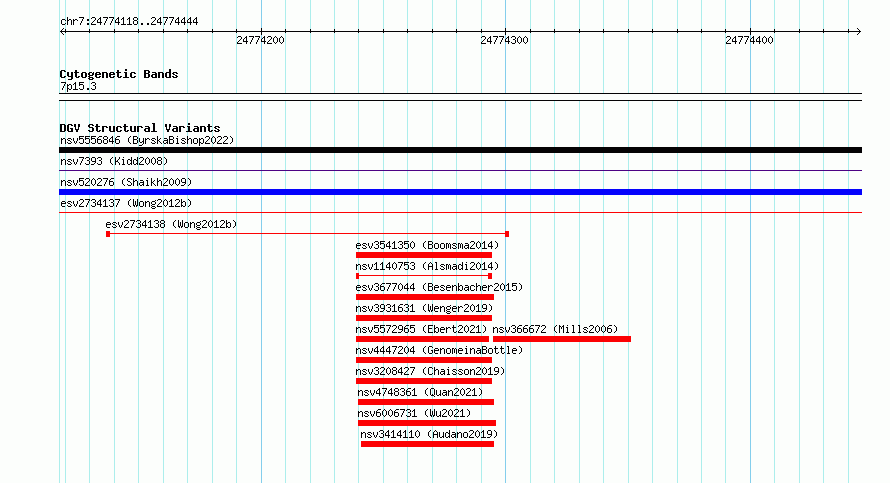Open variant nsv7393 (Kidd2008) label

114,161
